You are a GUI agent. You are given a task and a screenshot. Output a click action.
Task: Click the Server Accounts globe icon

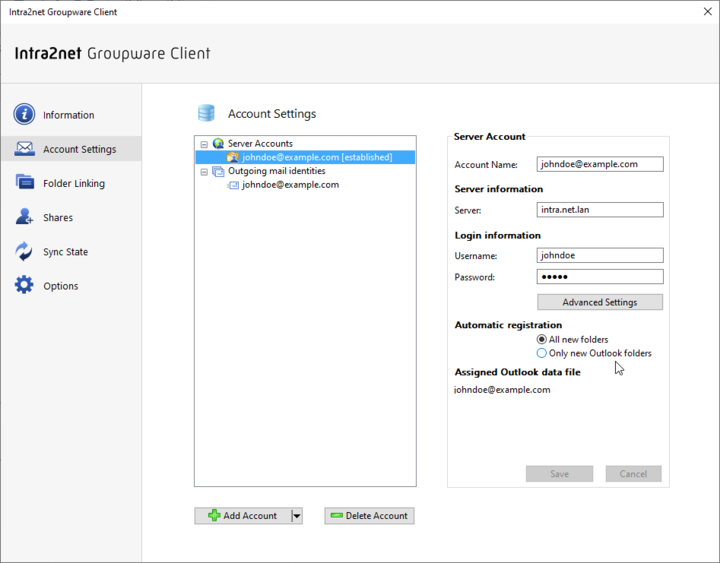click(219, 144)
